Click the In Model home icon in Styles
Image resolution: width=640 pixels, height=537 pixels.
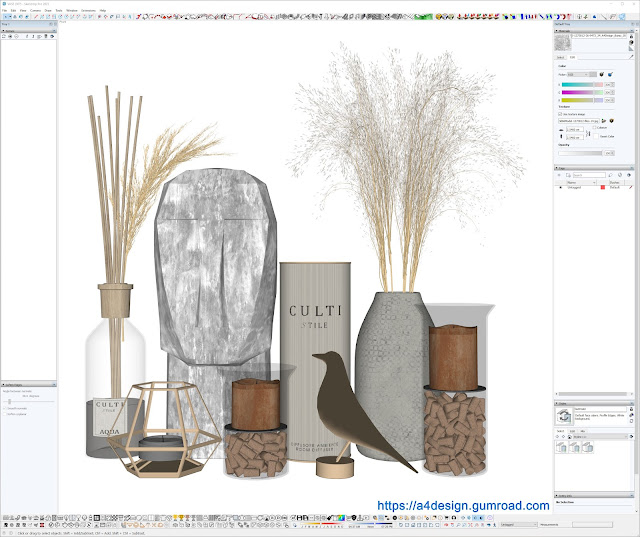tap(569, 437)
